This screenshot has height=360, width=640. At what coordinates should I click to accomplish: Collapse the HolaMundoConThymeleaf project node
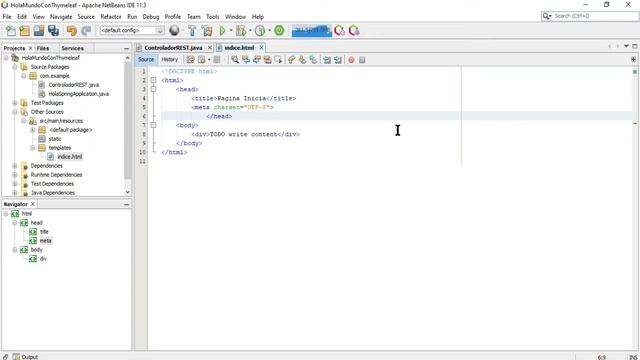pyautogui.click(x=6, y=58)
